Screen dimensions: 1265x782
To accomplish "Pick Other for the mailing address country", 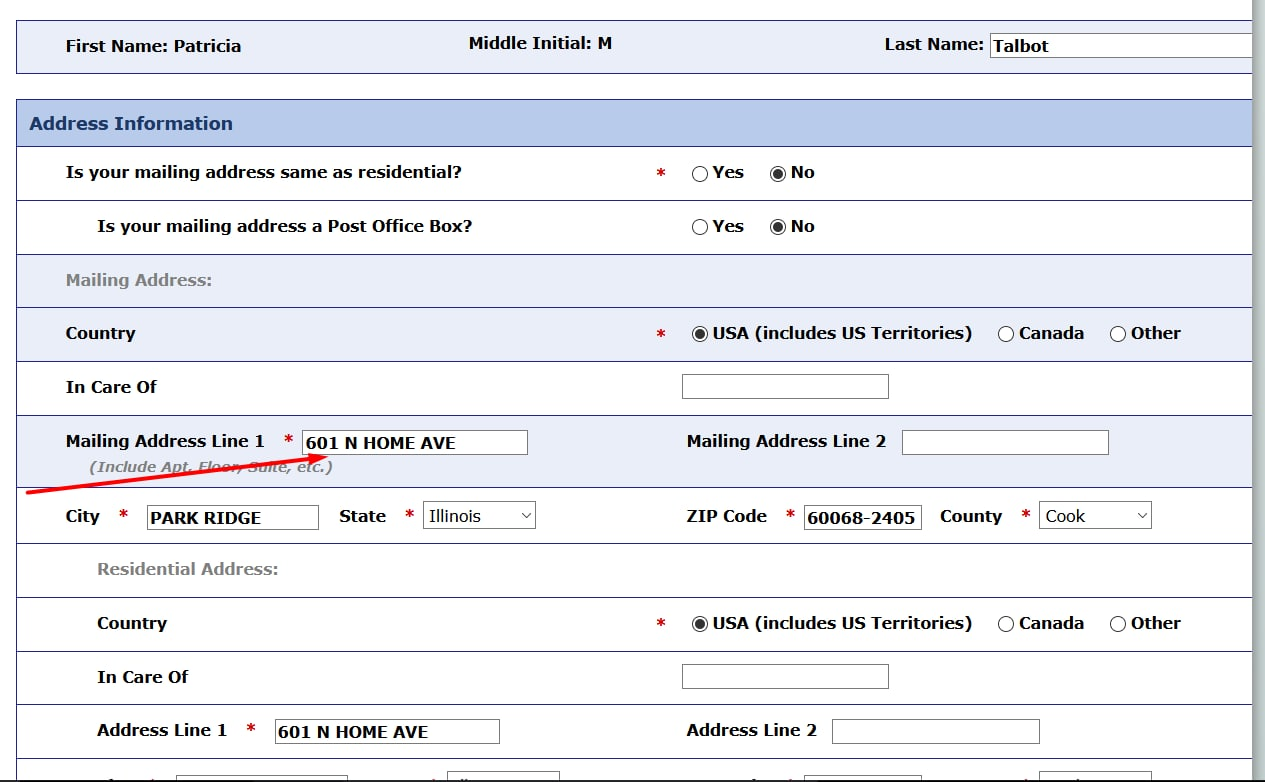I will coord(1118,334).
